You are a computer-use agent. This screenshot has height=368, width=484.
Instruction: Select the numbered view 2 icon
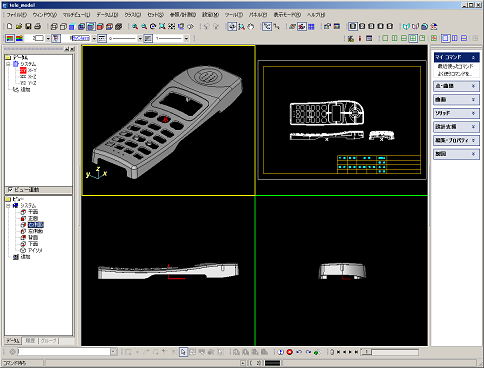[362, 26]
